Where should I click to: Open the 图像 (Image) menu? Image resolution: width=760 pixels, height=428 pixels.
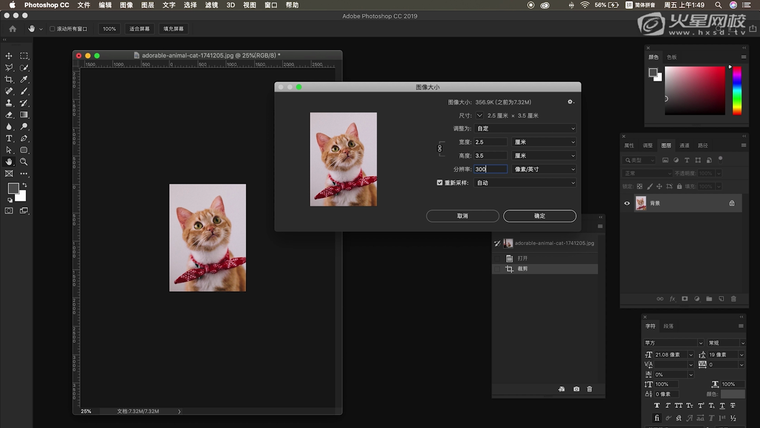tap(126, 5)
